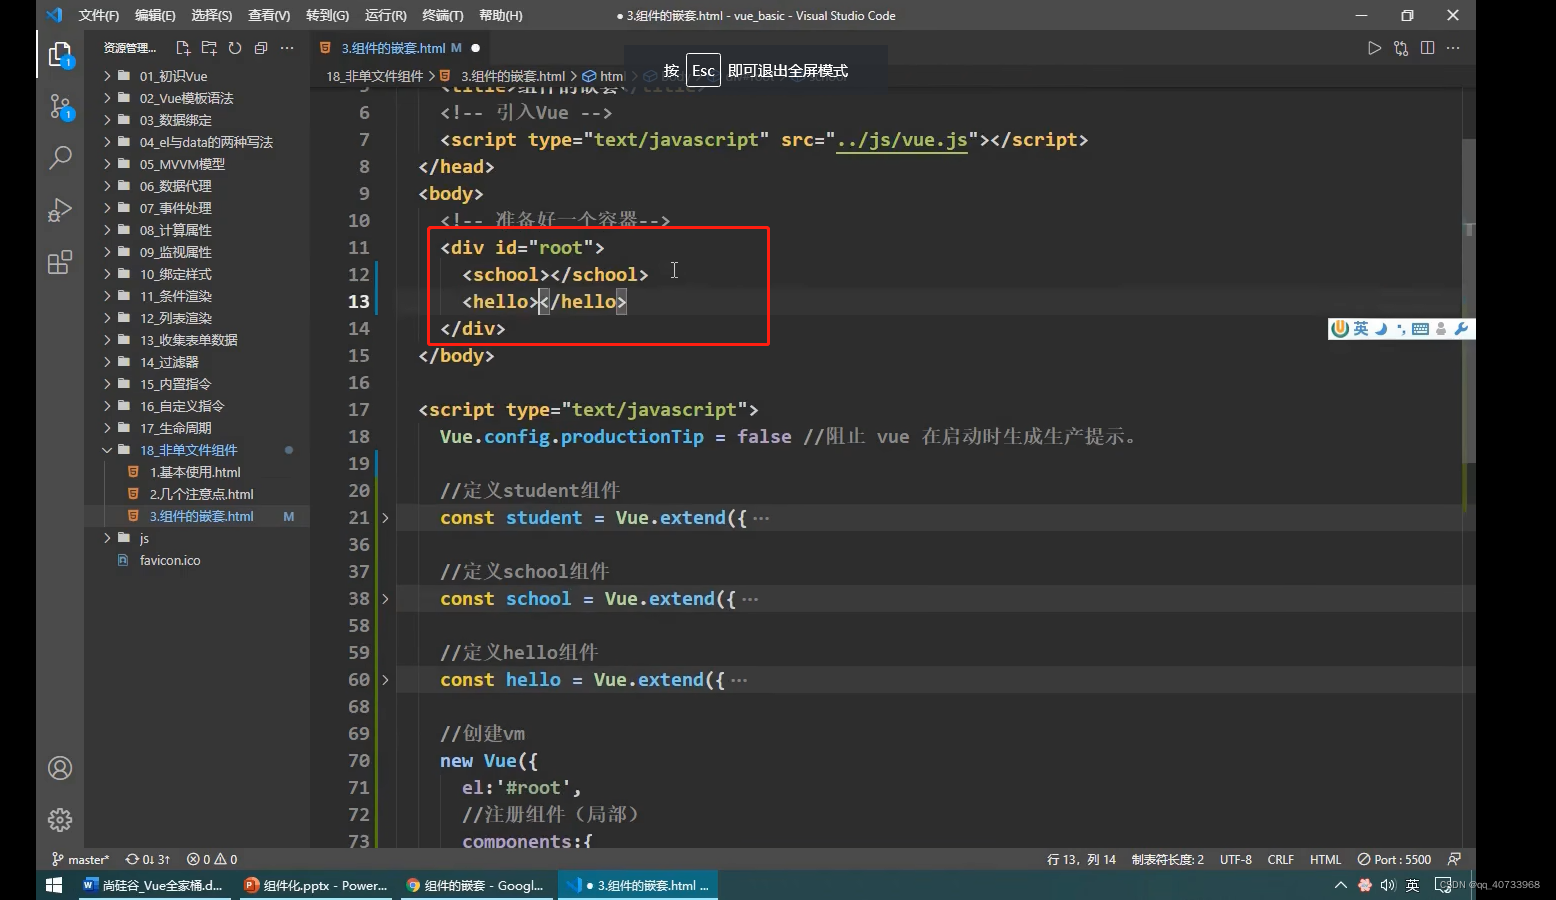This screenshot has height=900, width=1556.
Task: Click the VS Code logo icon
Action: pos(54,15)
